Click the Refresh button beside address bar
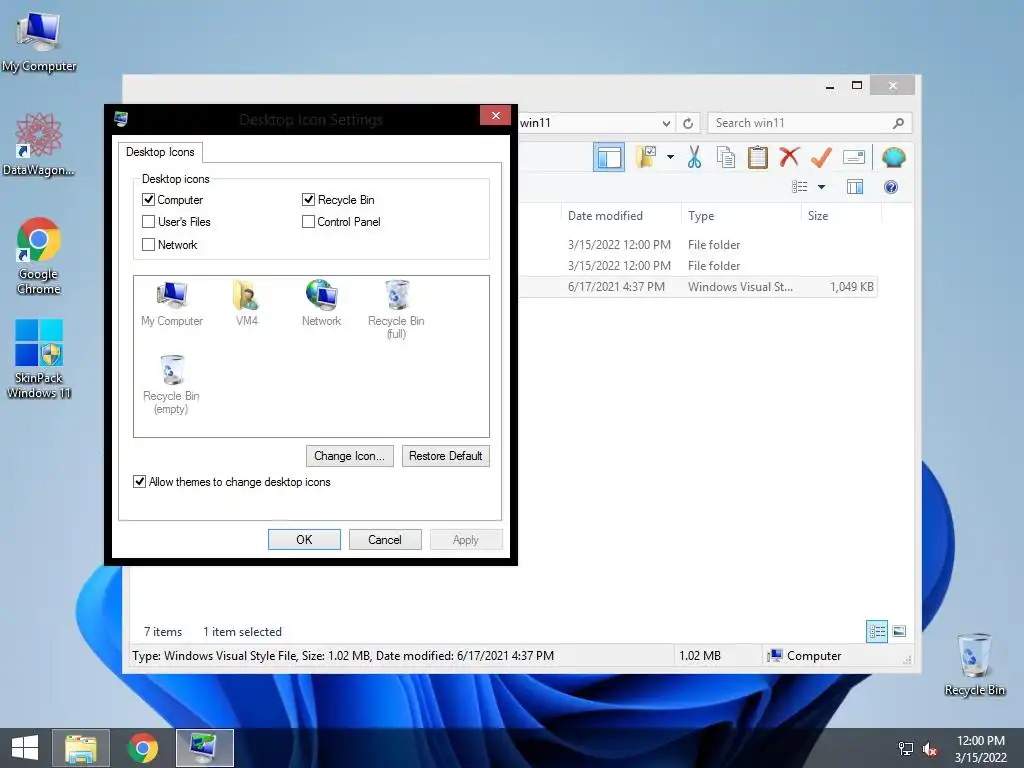The height and width of the screenshot is (768, 1024). pyautogui.click(x=688, y=123)
